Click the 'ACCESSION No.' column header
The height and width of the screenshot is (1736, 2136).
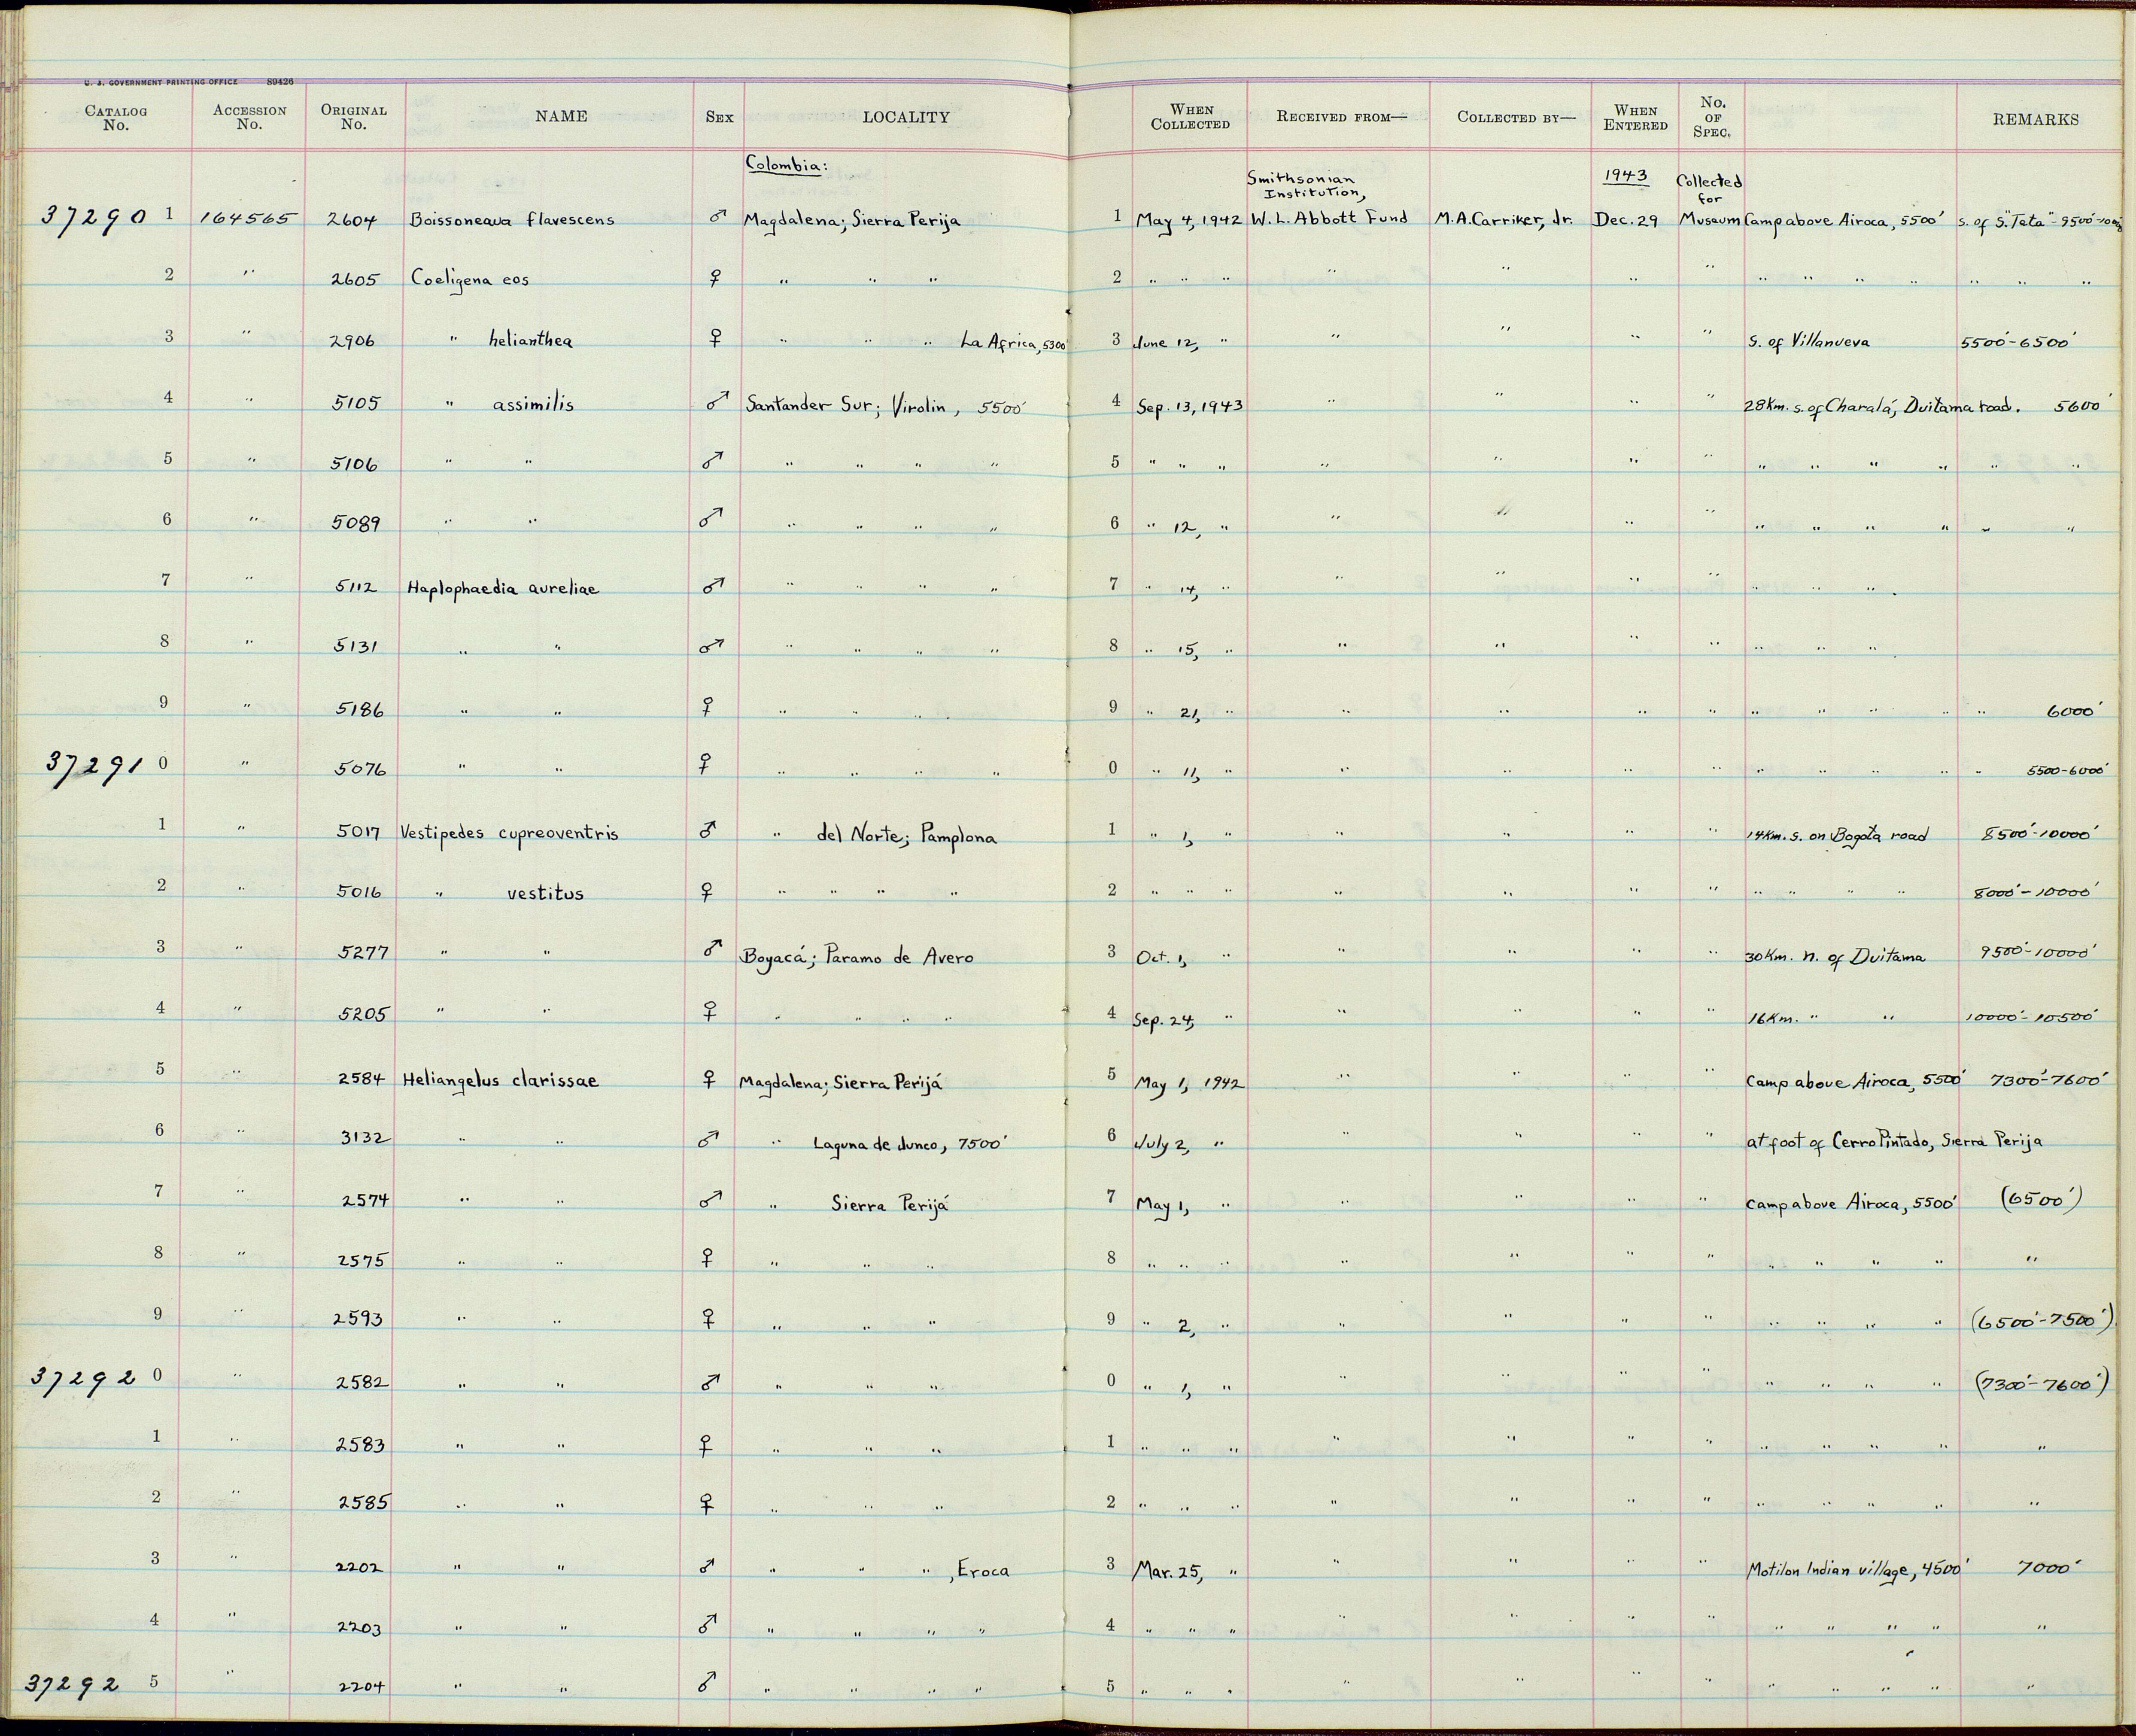point(249,118)
